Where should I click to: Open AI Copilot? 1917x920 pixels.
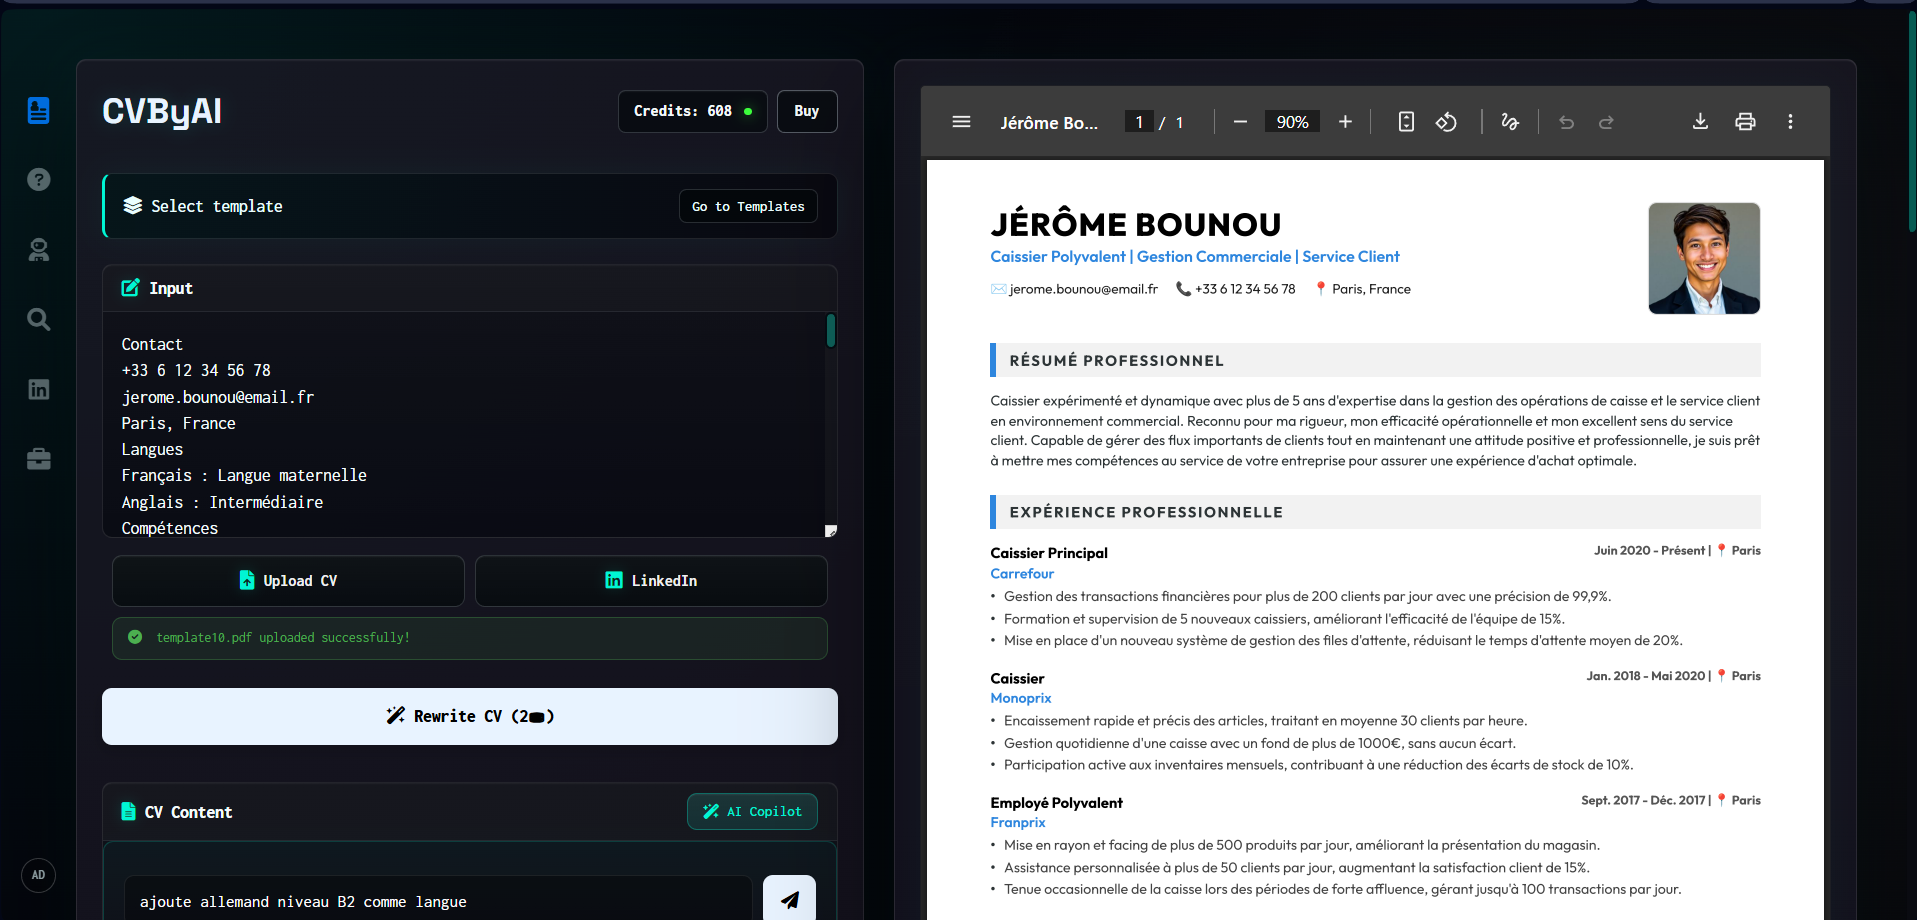point(752,812)
